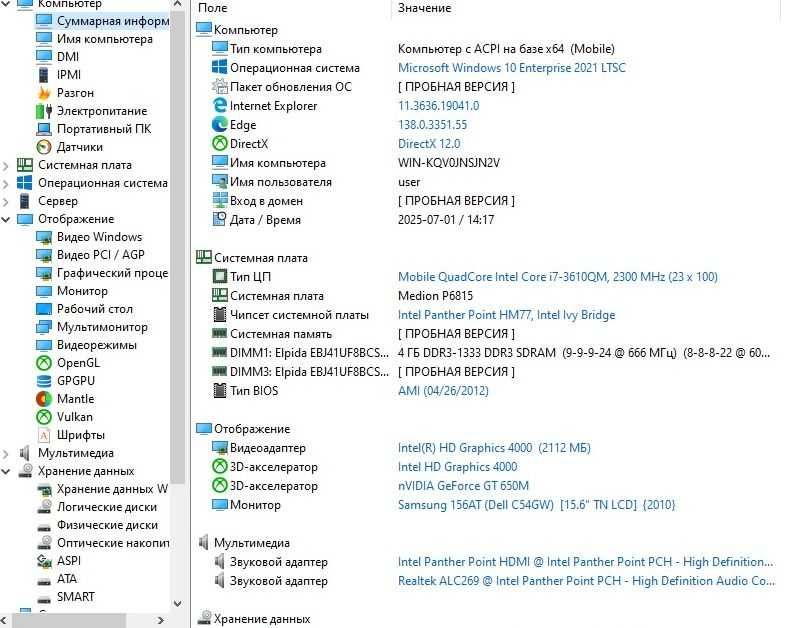The width and height of the screenshot is (797, 628).
Task: Open the Датчики gauge icon
Action: click(44, 147)
